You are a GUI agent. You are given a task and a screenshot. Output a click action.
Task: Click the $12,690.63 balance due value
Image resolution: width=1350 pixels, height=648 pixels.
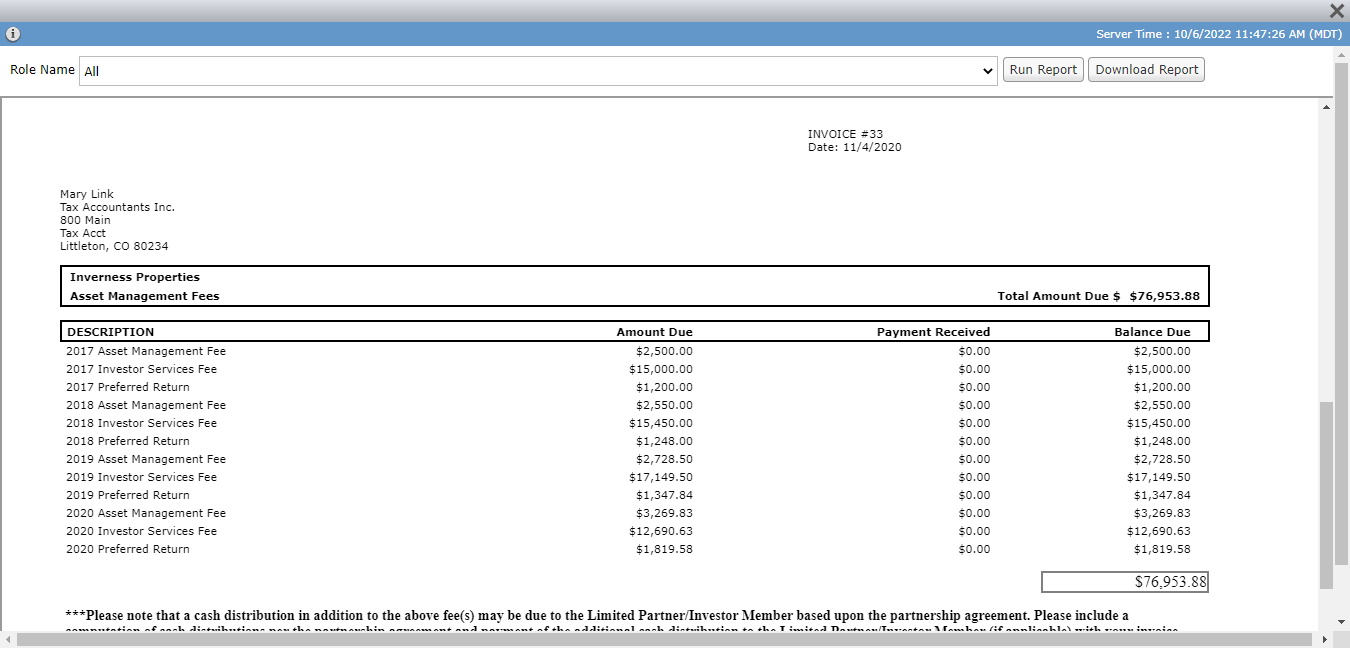click(x=1159, y=531)
